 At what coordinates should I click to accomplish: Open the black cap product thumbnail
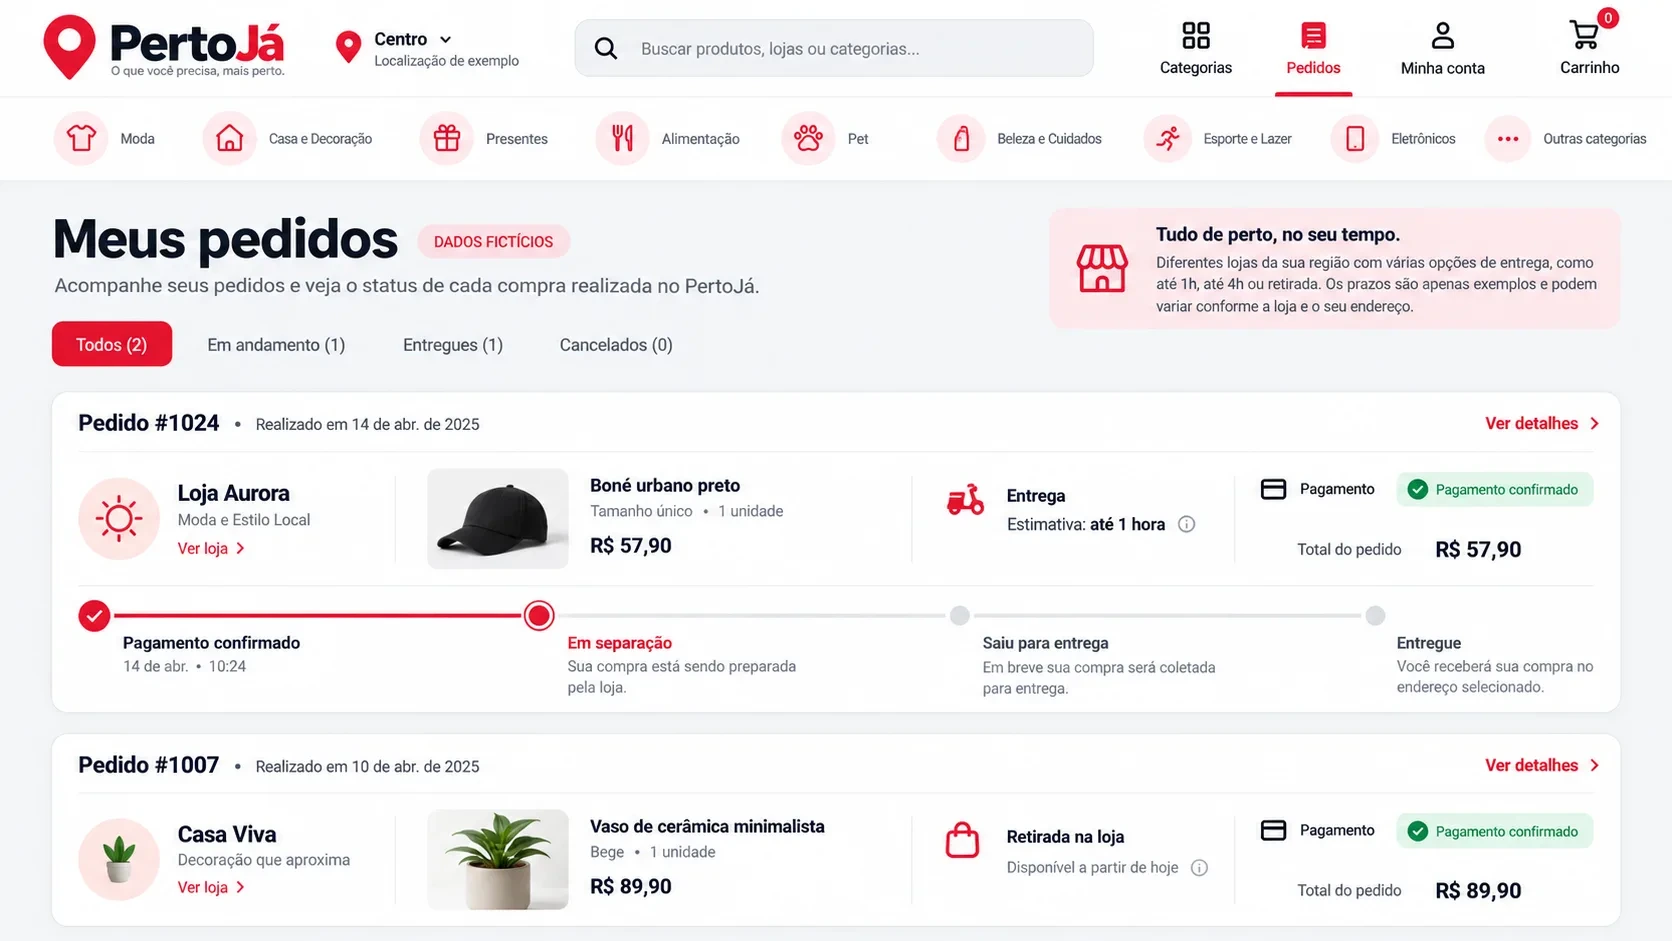[x=498, y=518]
